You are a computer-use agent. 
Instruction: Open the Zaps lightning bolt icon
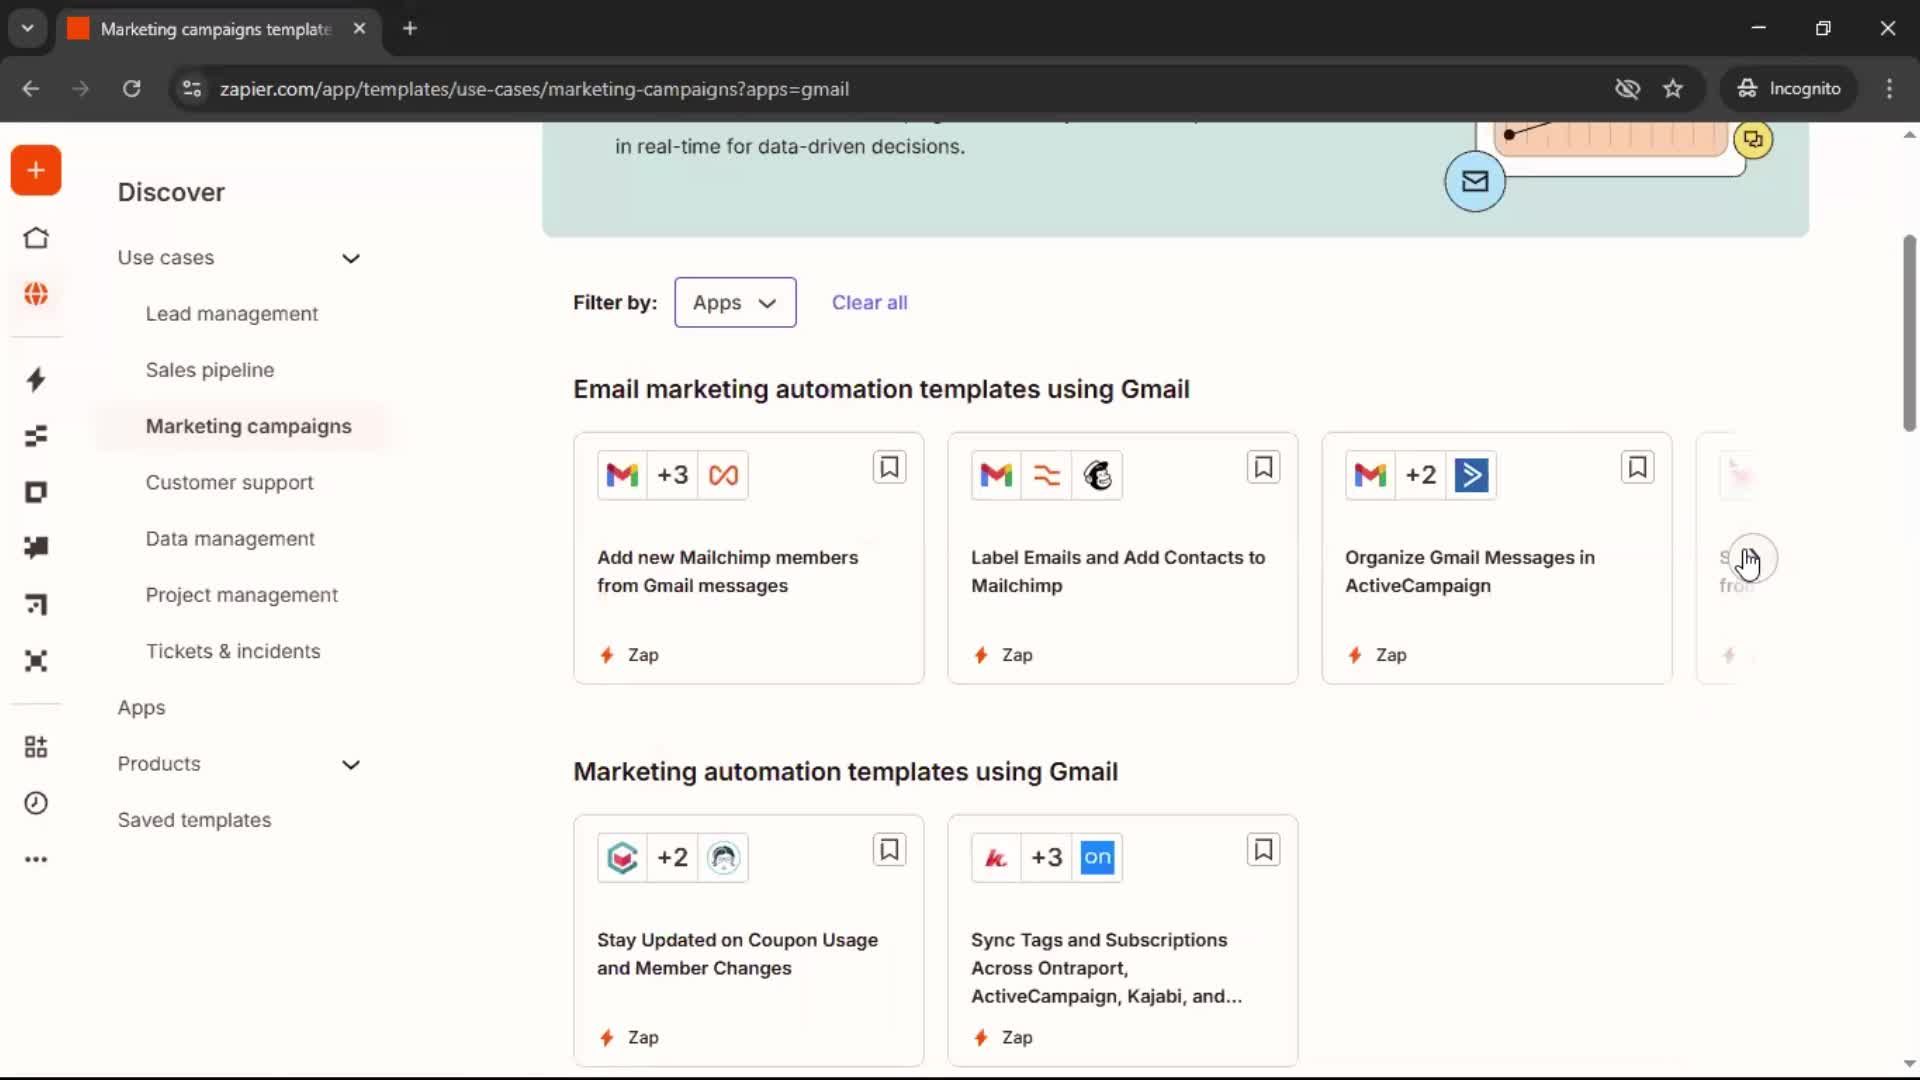36,379
